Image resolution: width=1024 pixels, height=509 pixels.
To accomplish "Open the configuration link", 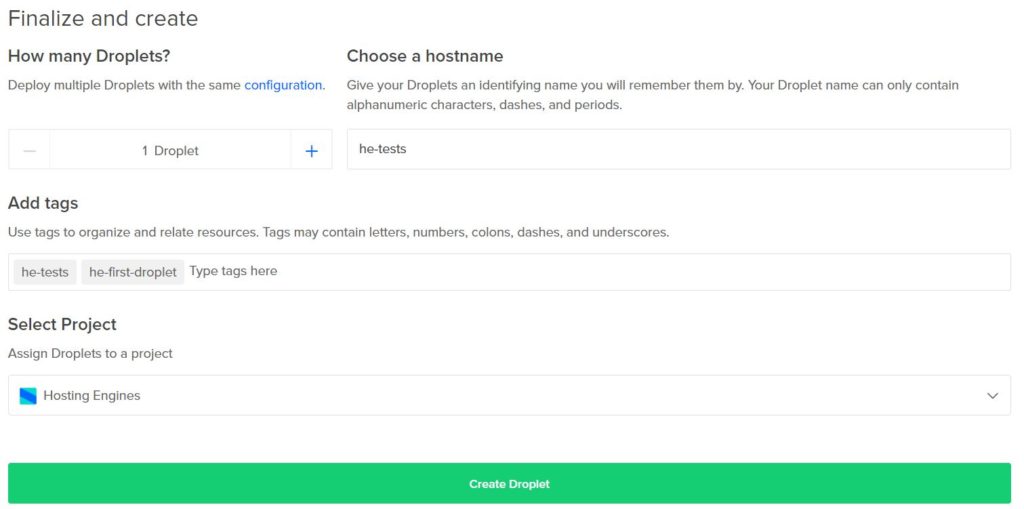I will (283, 85).
